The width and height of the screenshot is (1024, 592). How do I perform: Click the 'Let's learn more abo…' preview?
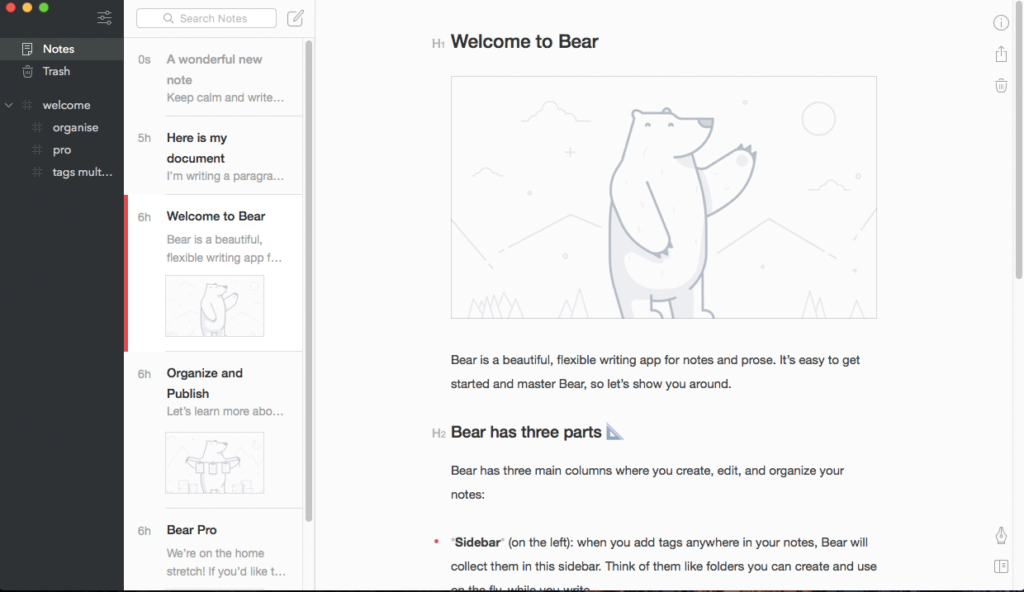pyautogui.click(x=225, y=412)
